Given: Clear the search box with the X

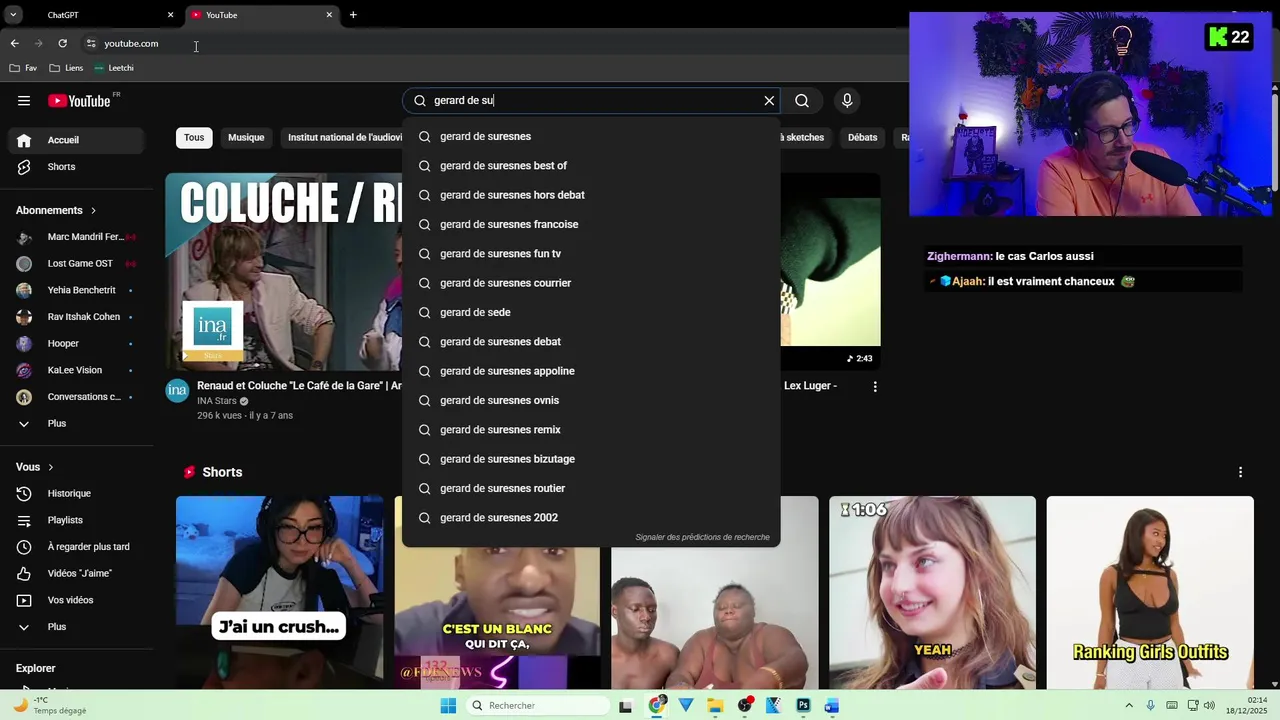Looking at the screenshot, I should [769, 101].
